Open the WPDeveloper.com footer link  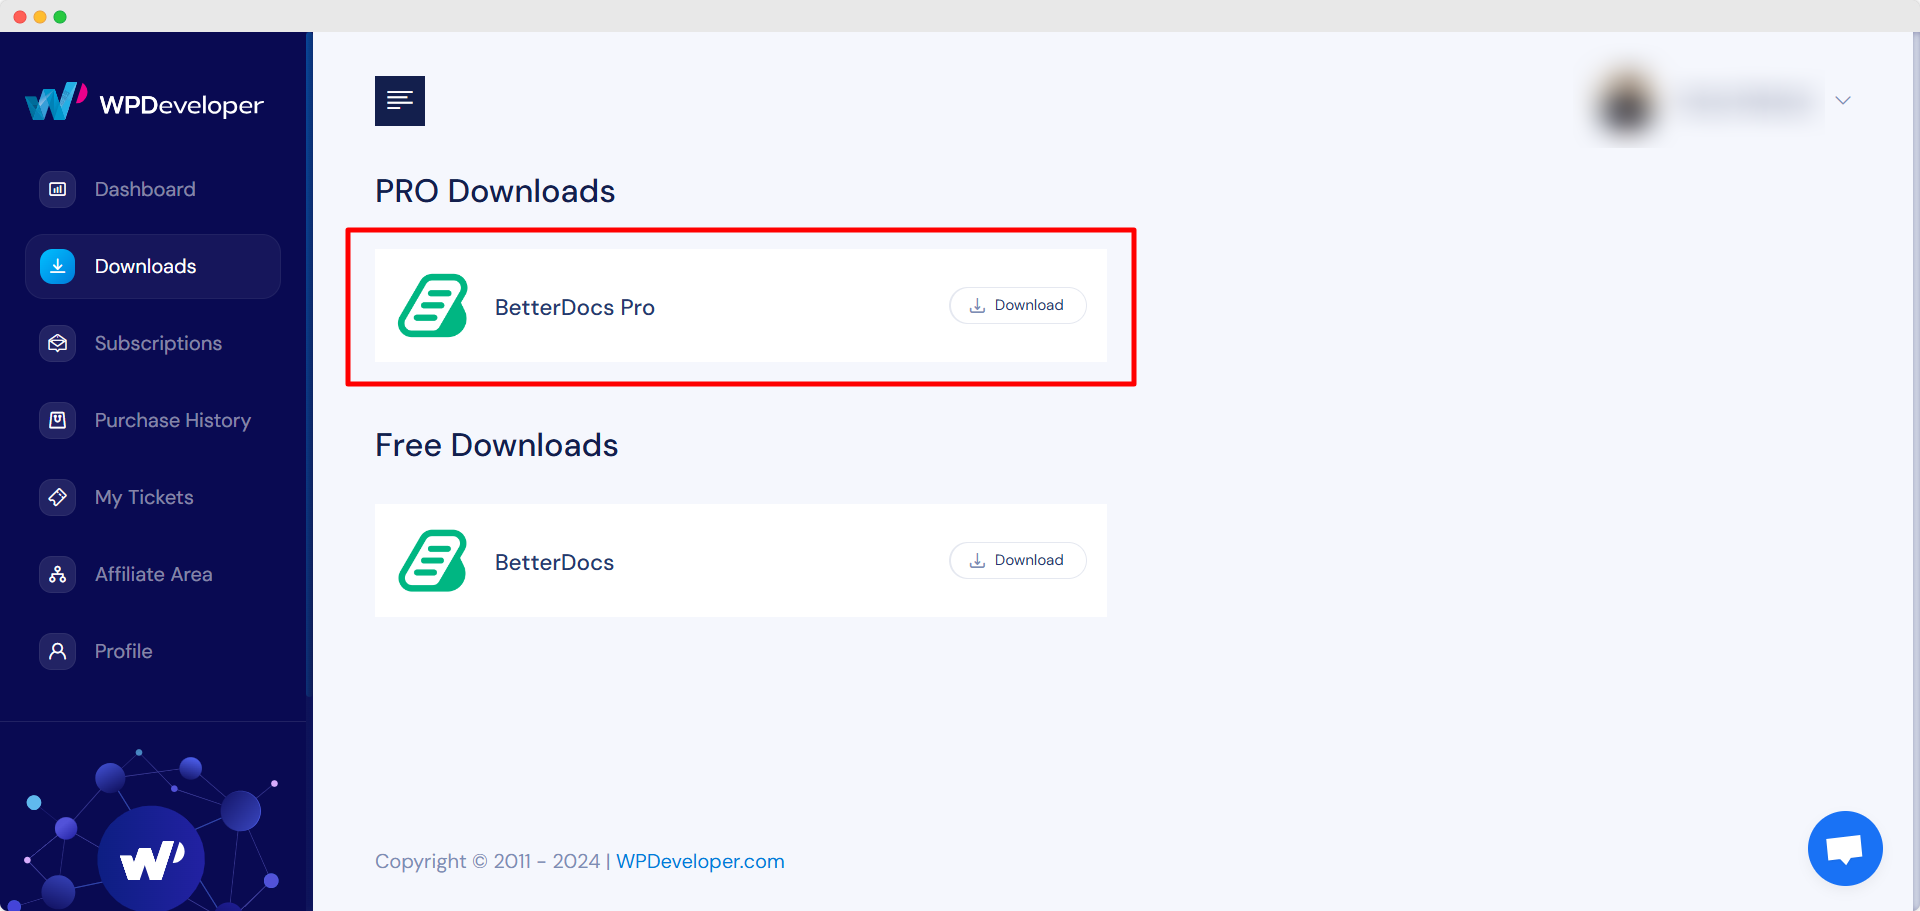700,861
